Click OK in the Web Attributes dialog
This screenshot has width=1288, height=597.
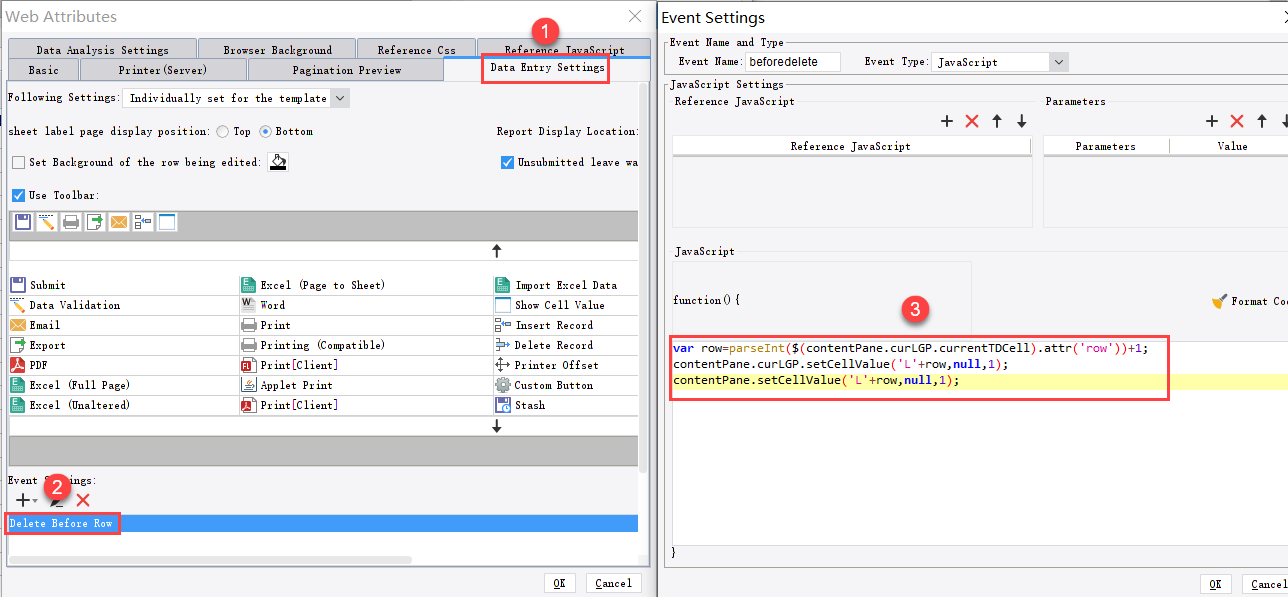[x=560, y=583]
